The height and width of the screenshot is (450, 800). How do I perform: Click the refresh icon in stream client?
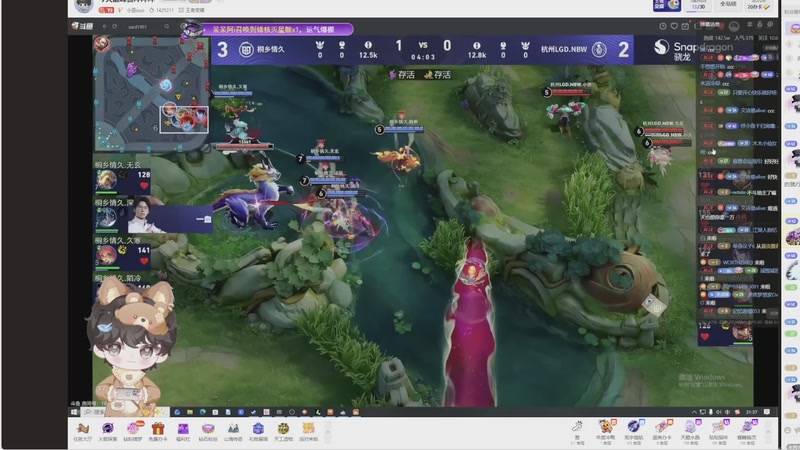click(x=115, y=26)
